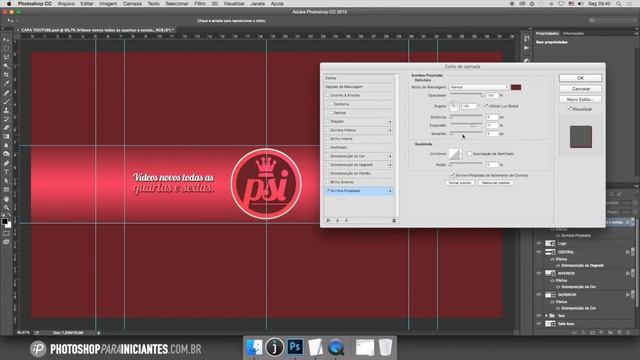Select the Hand tool
Screen dimensions: 640x360
[x=6, y=199]
